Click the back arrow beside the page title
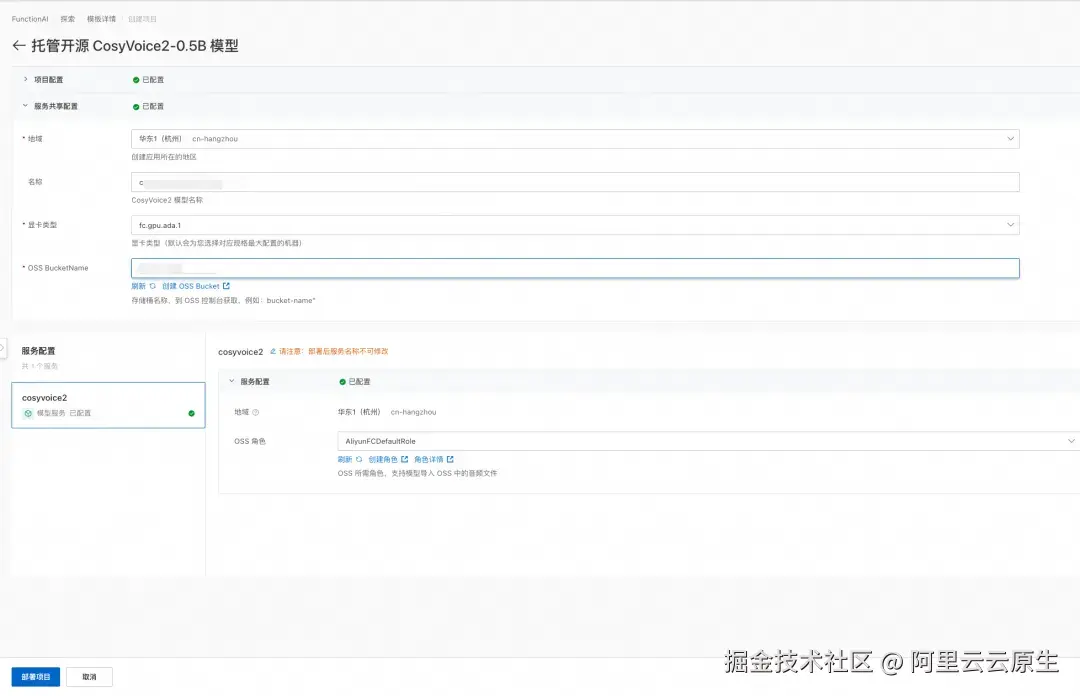The height and width of the screenshot is (696, 1080). (x=19, y=45)
